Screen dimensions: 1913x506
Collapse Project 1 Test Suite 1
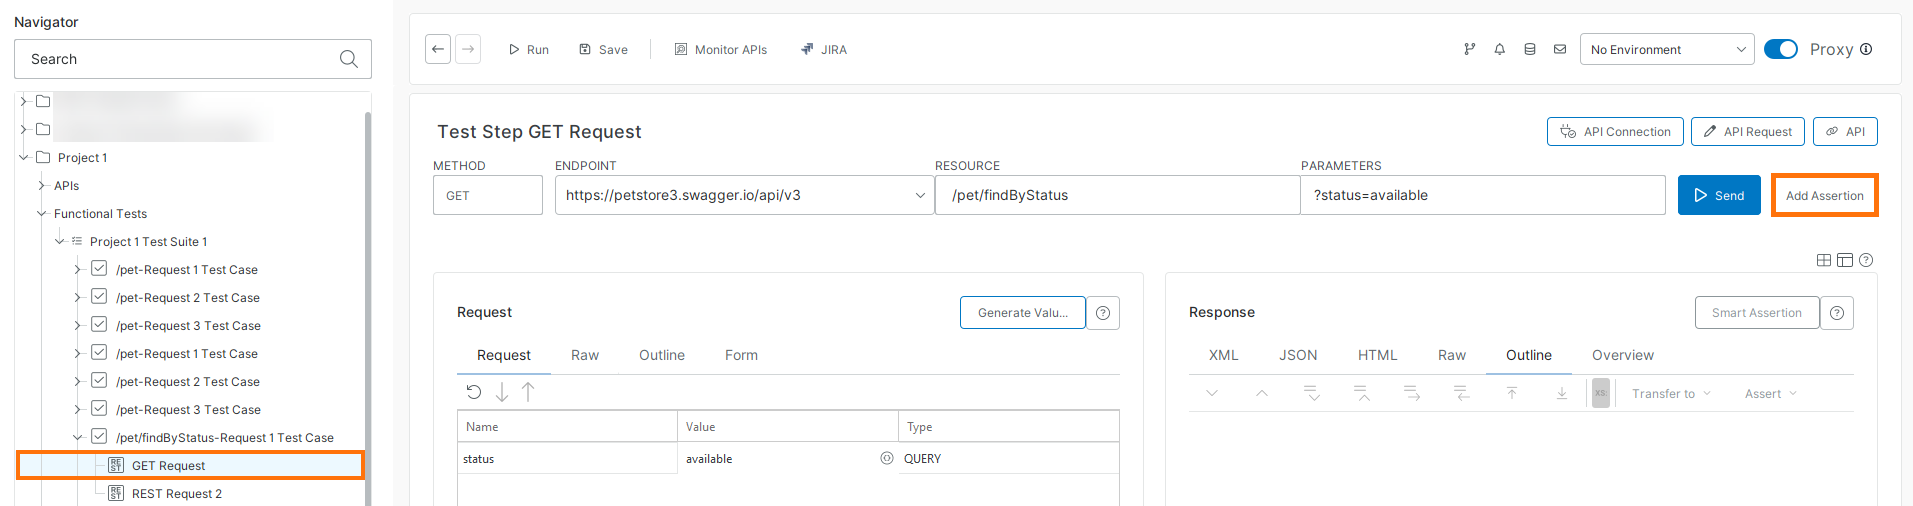[60, 241]
